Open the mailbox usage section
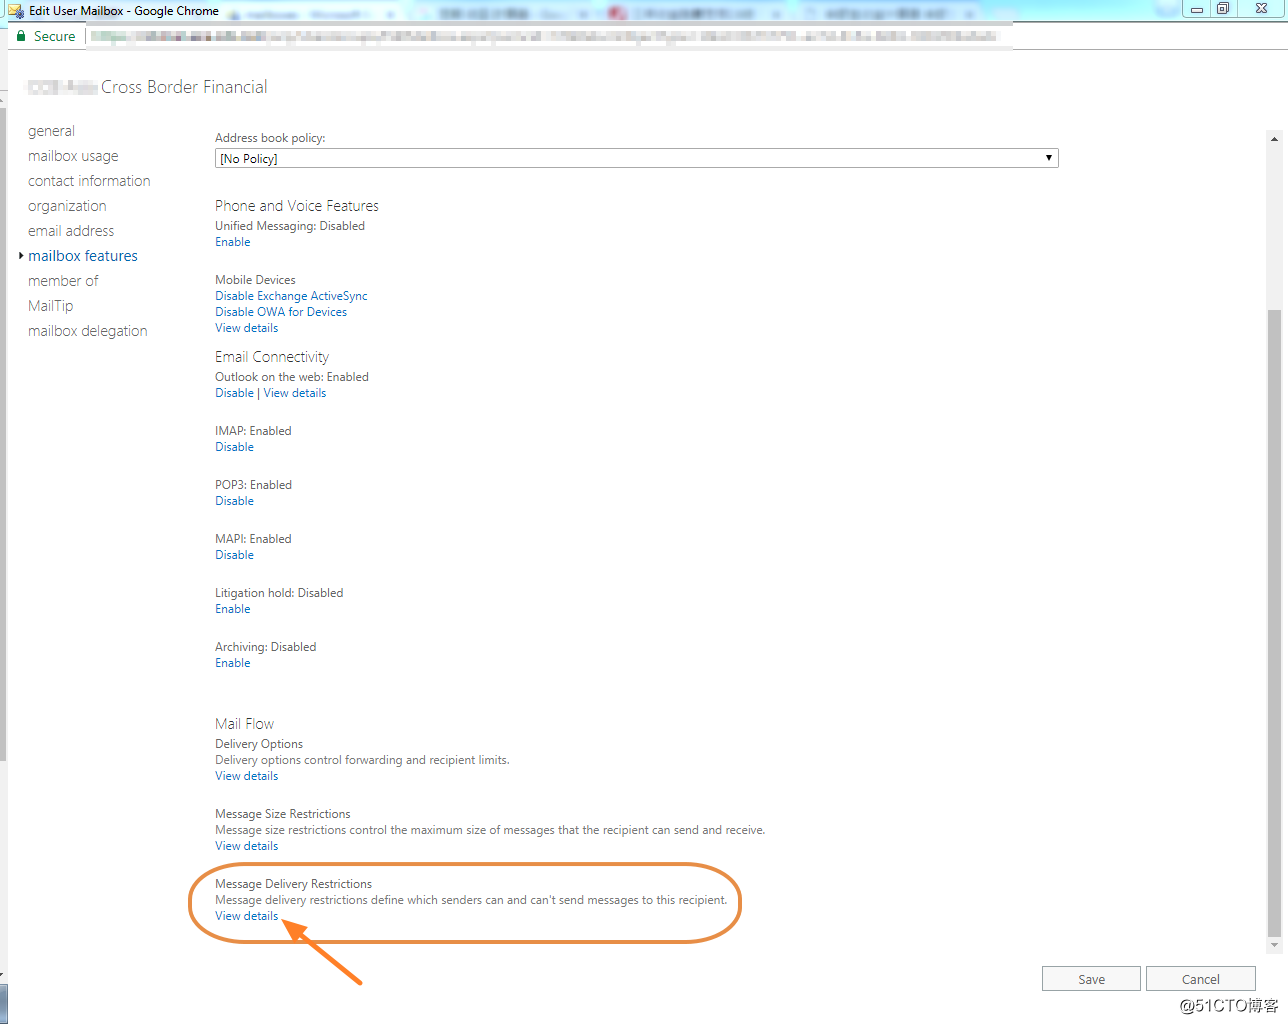This screenshot has height=1024, width=1288. tap(73, 156)
